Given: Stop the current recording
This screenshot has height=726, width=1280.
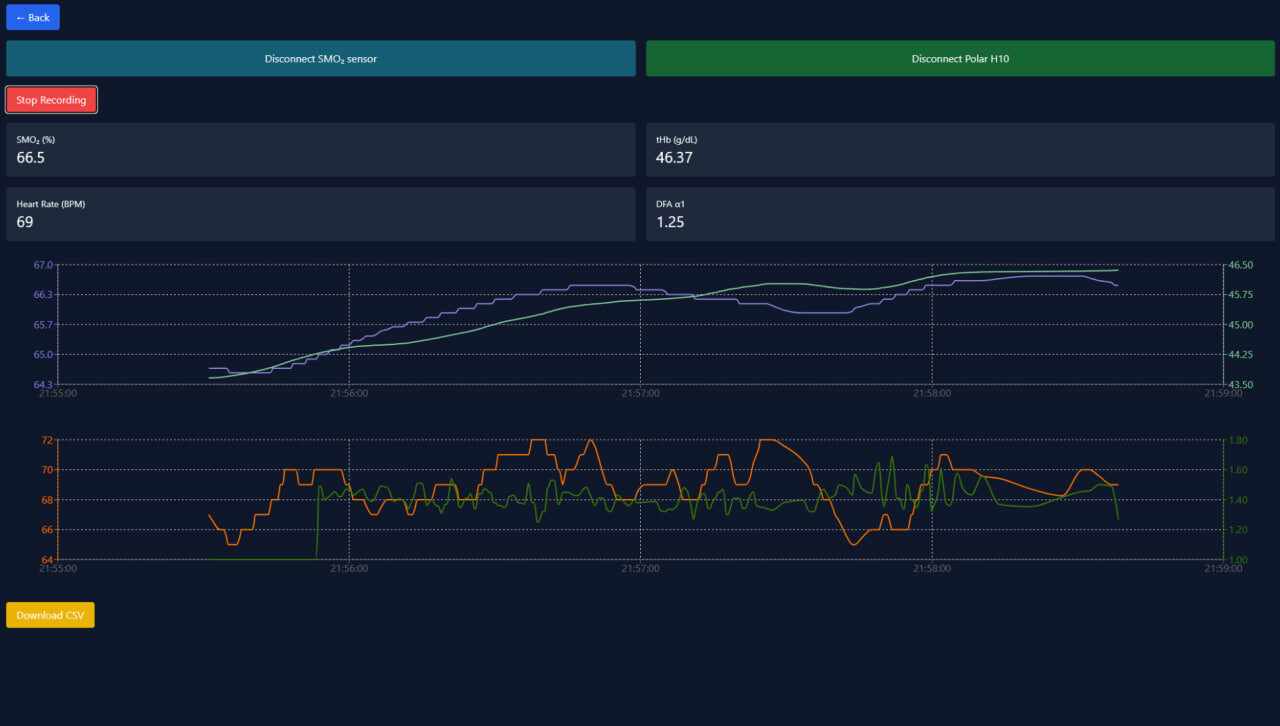Looking at the screenshot, I should click(51, 100).
